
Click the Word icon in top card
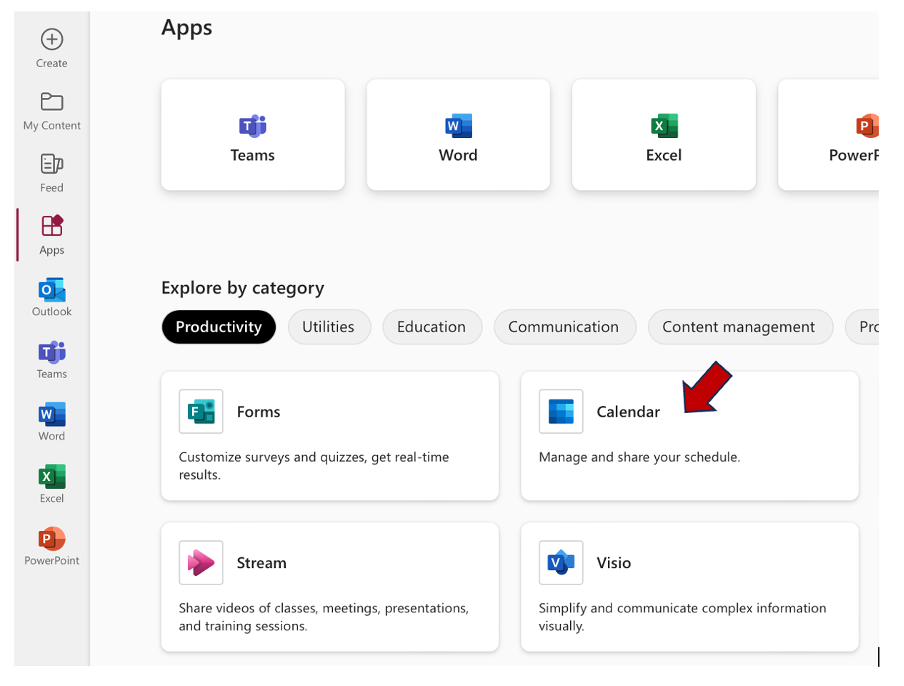[458, 126]
